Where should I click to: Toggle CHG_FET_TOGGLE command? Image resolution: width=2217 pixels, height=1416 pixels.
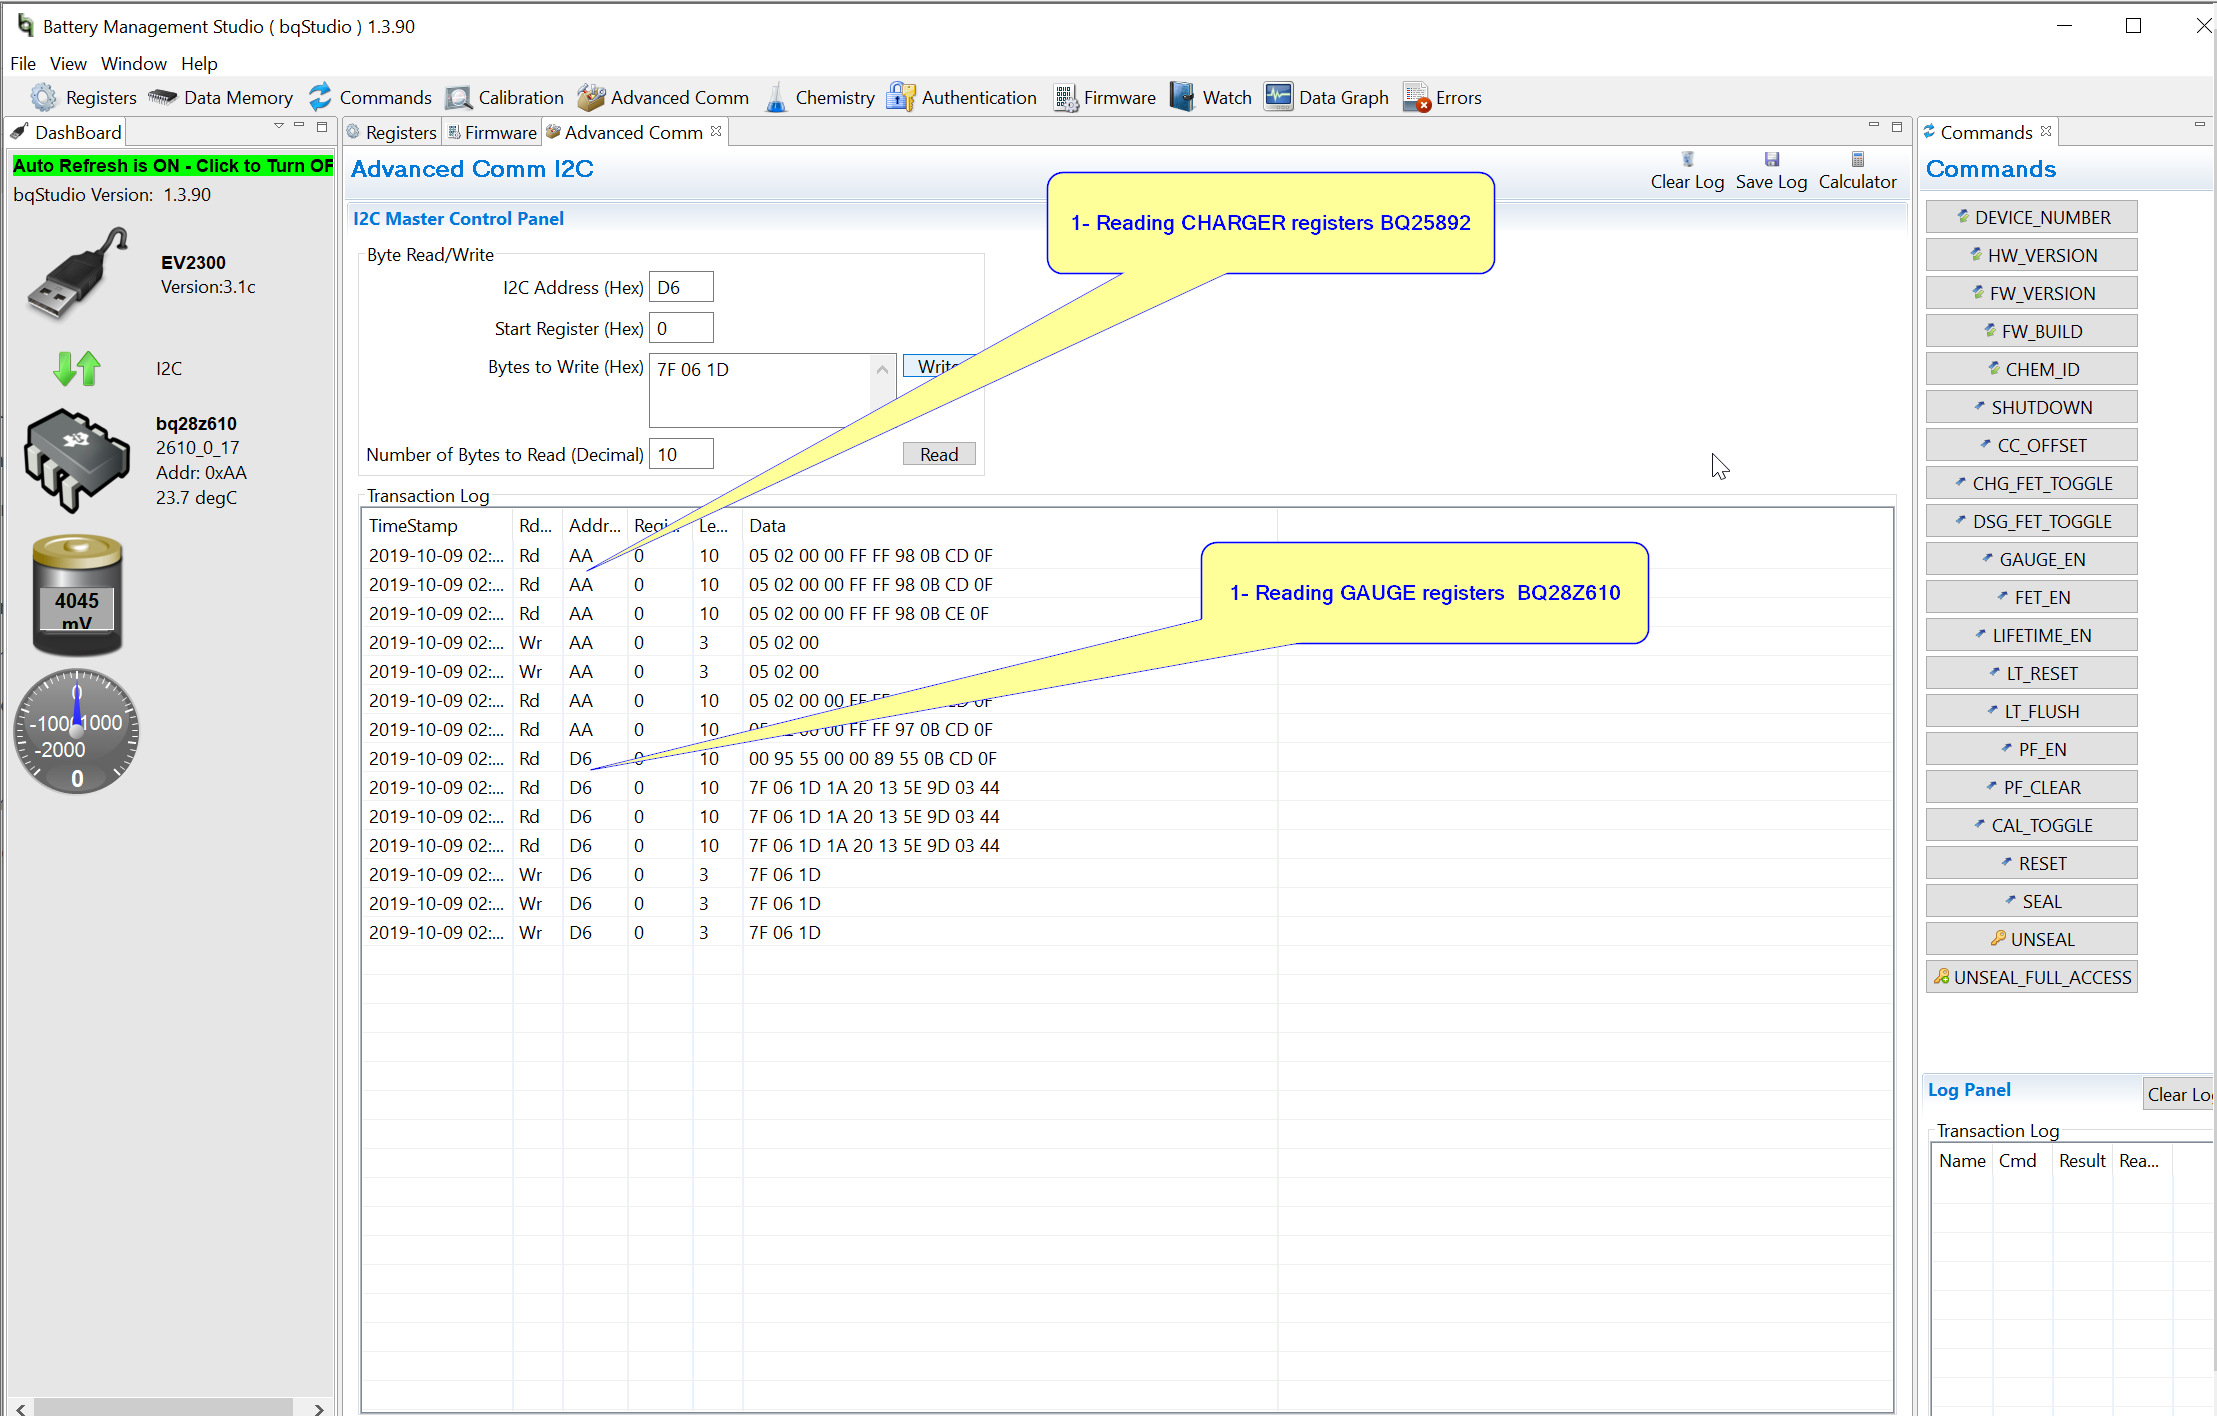pos(2032,483)
